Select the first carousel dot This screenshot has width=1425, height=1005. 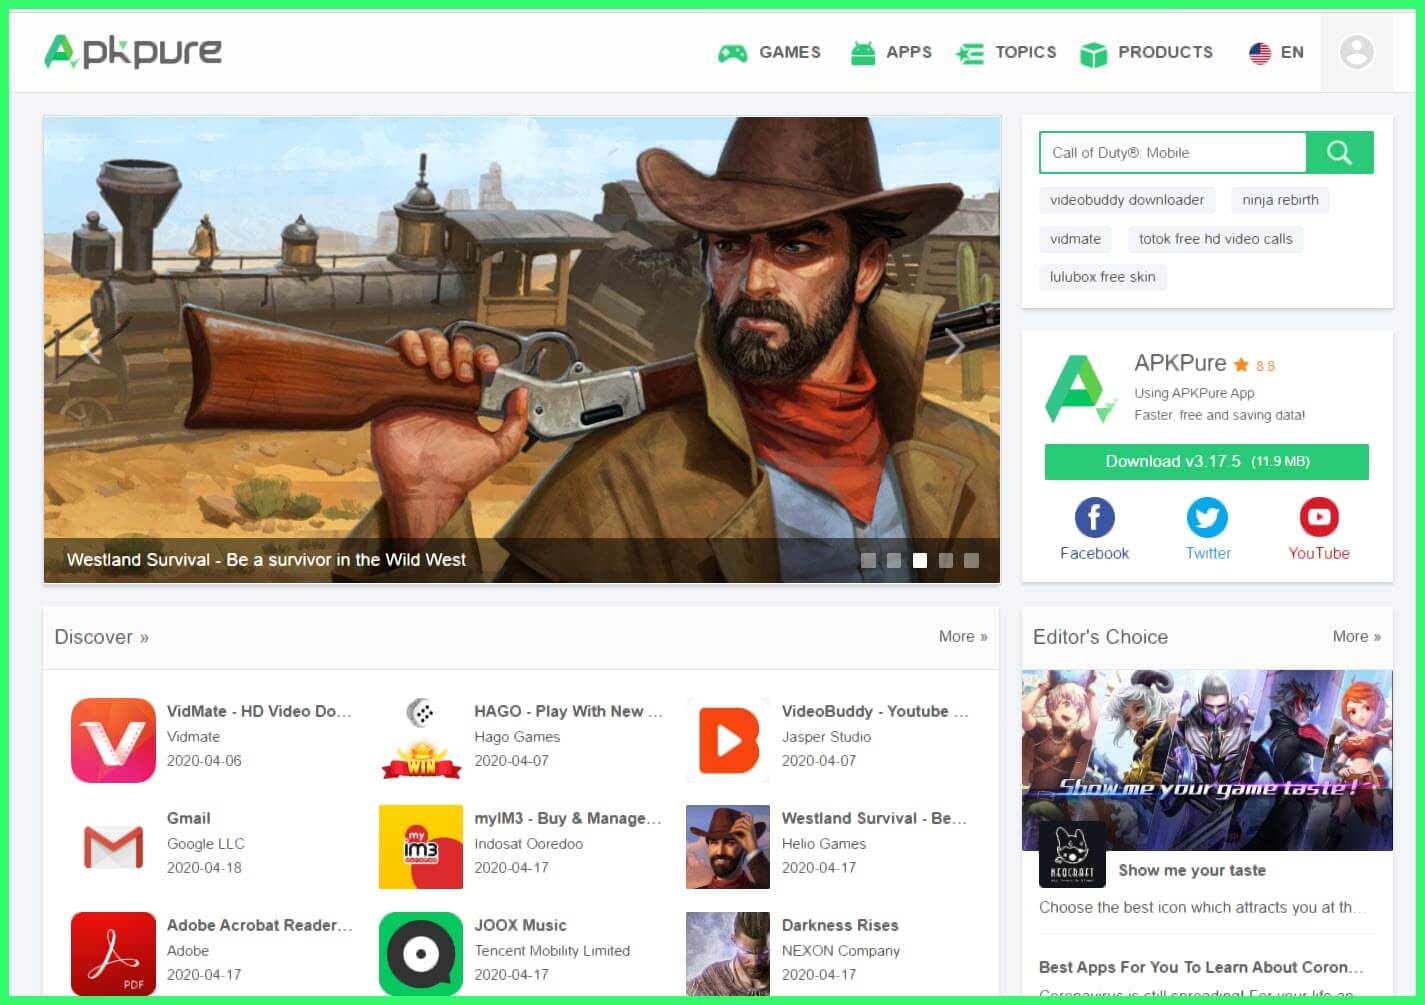[868, 560]
